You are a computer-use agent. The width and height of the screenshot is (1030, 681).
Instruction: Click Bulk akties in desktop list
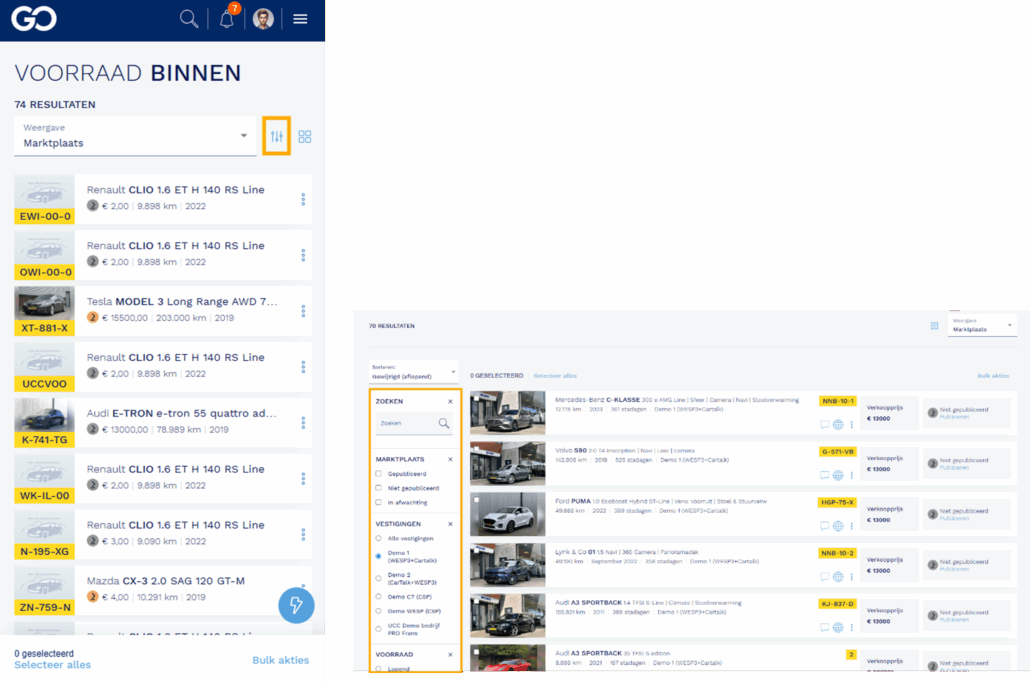coord(993,376)
